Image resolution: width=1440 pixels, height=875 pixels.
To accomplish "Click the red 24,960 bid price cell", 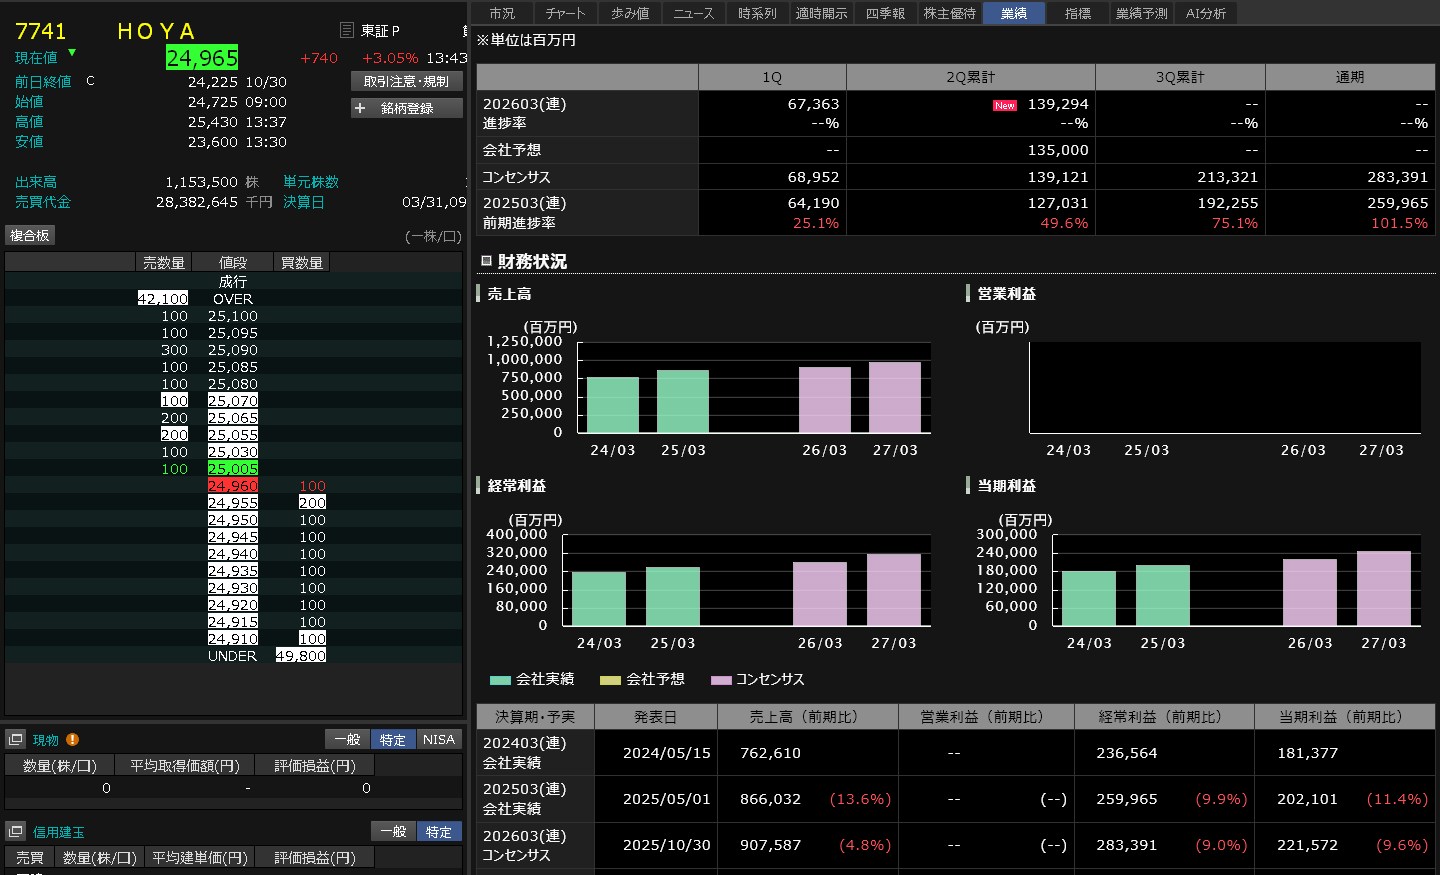I will (x=232, y=486).
